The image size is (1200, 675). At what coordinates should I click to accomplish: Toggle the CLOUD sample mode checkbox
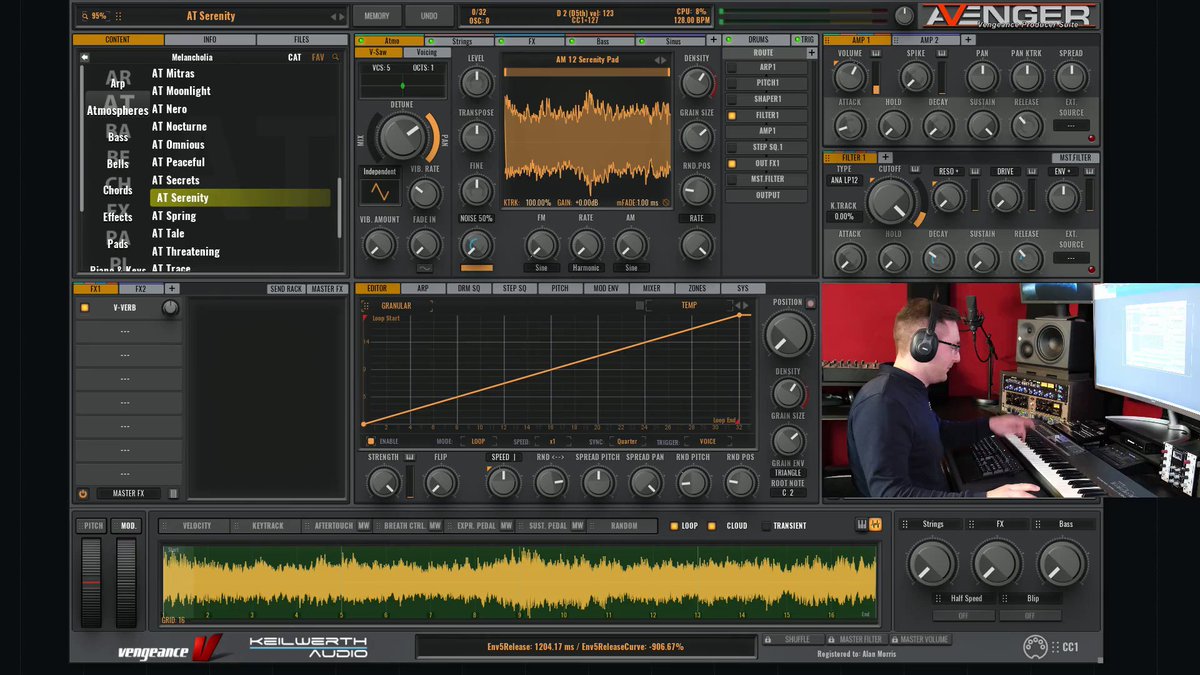(712, 525)
